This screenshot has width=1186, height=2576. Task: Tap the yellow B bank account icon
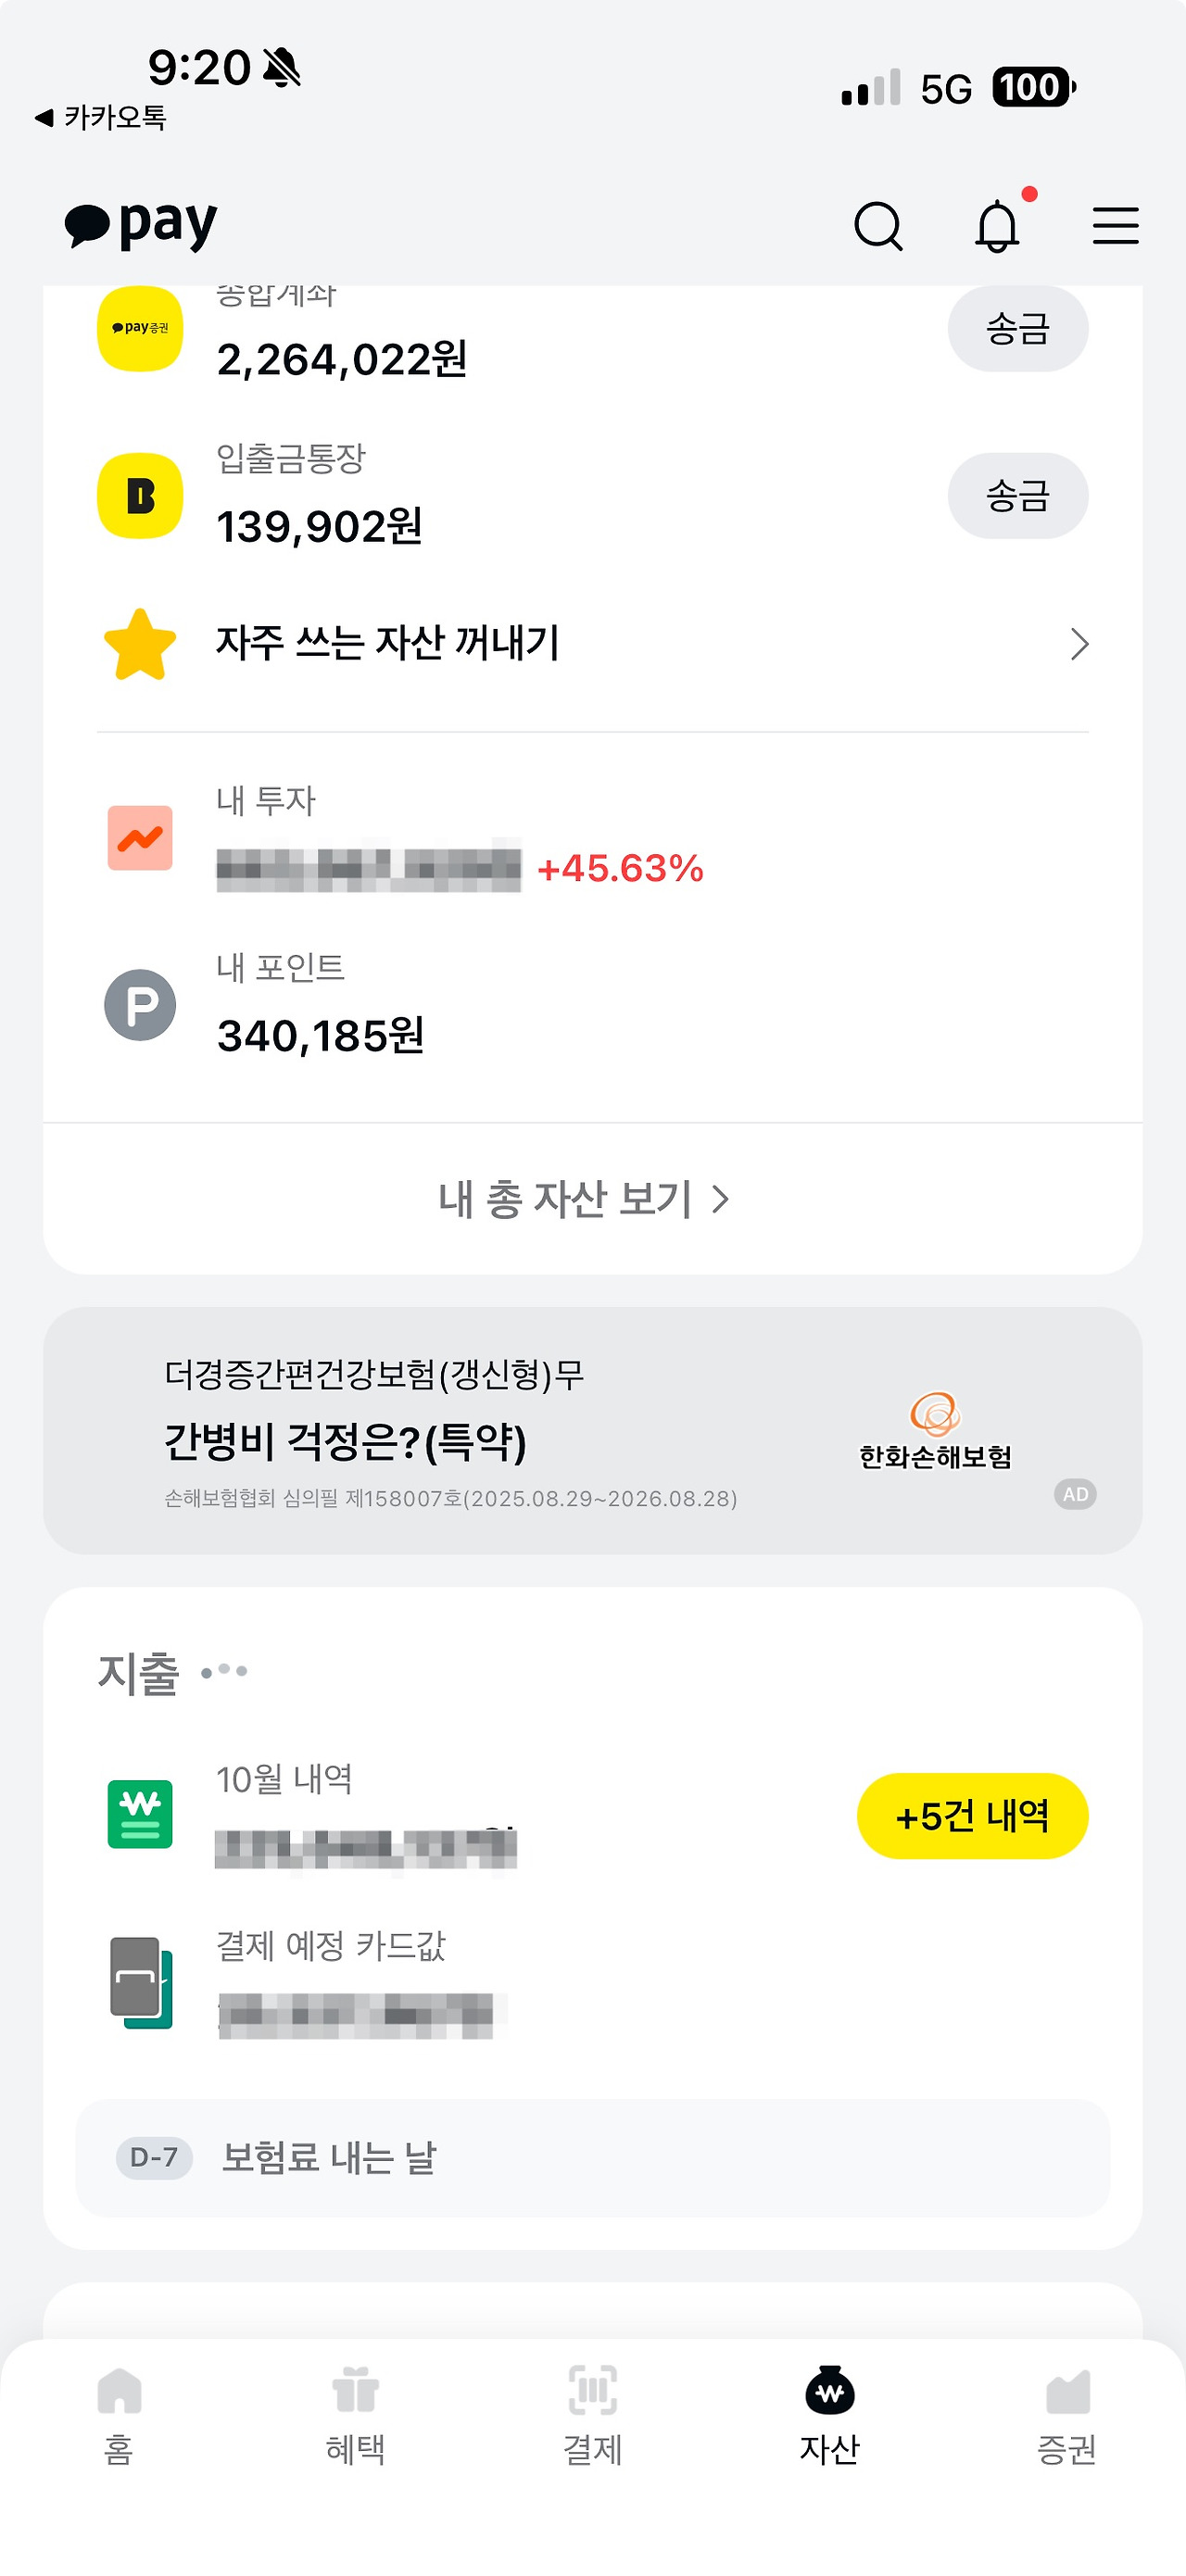coord(140,496)
